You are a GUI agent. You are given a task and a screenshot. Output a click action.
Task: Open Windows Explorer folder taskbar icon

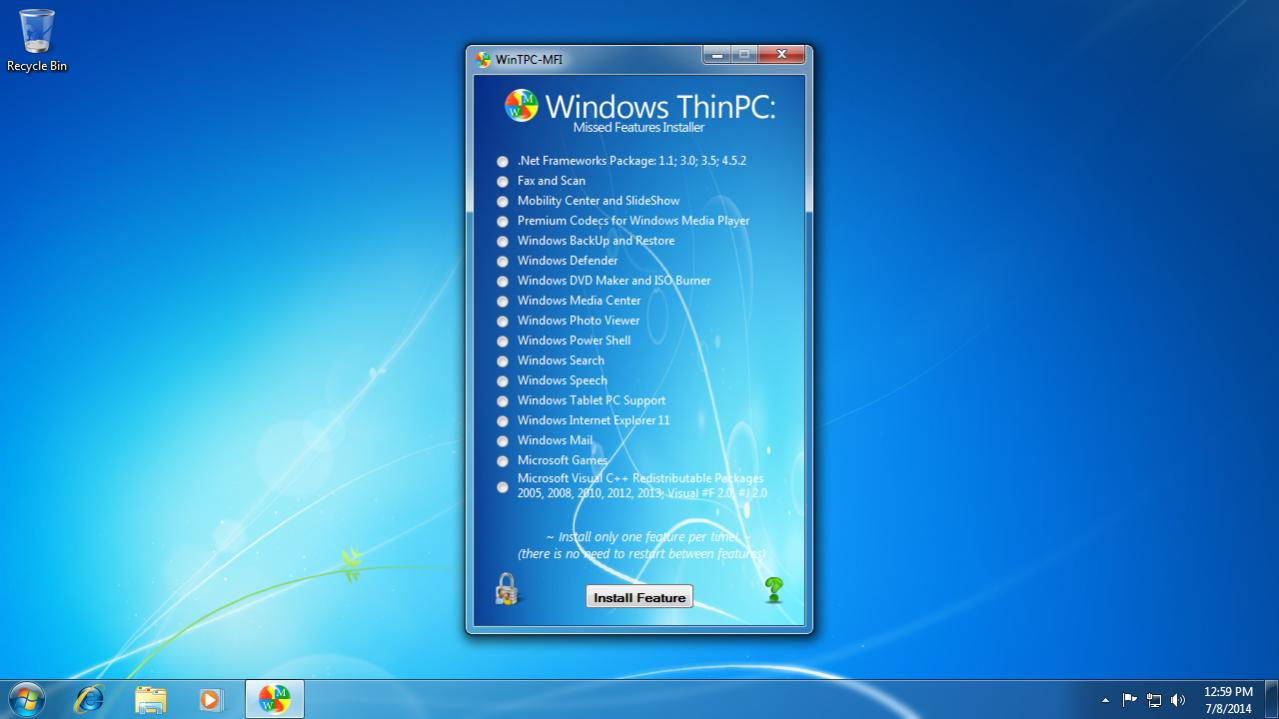tap(150, 699)
